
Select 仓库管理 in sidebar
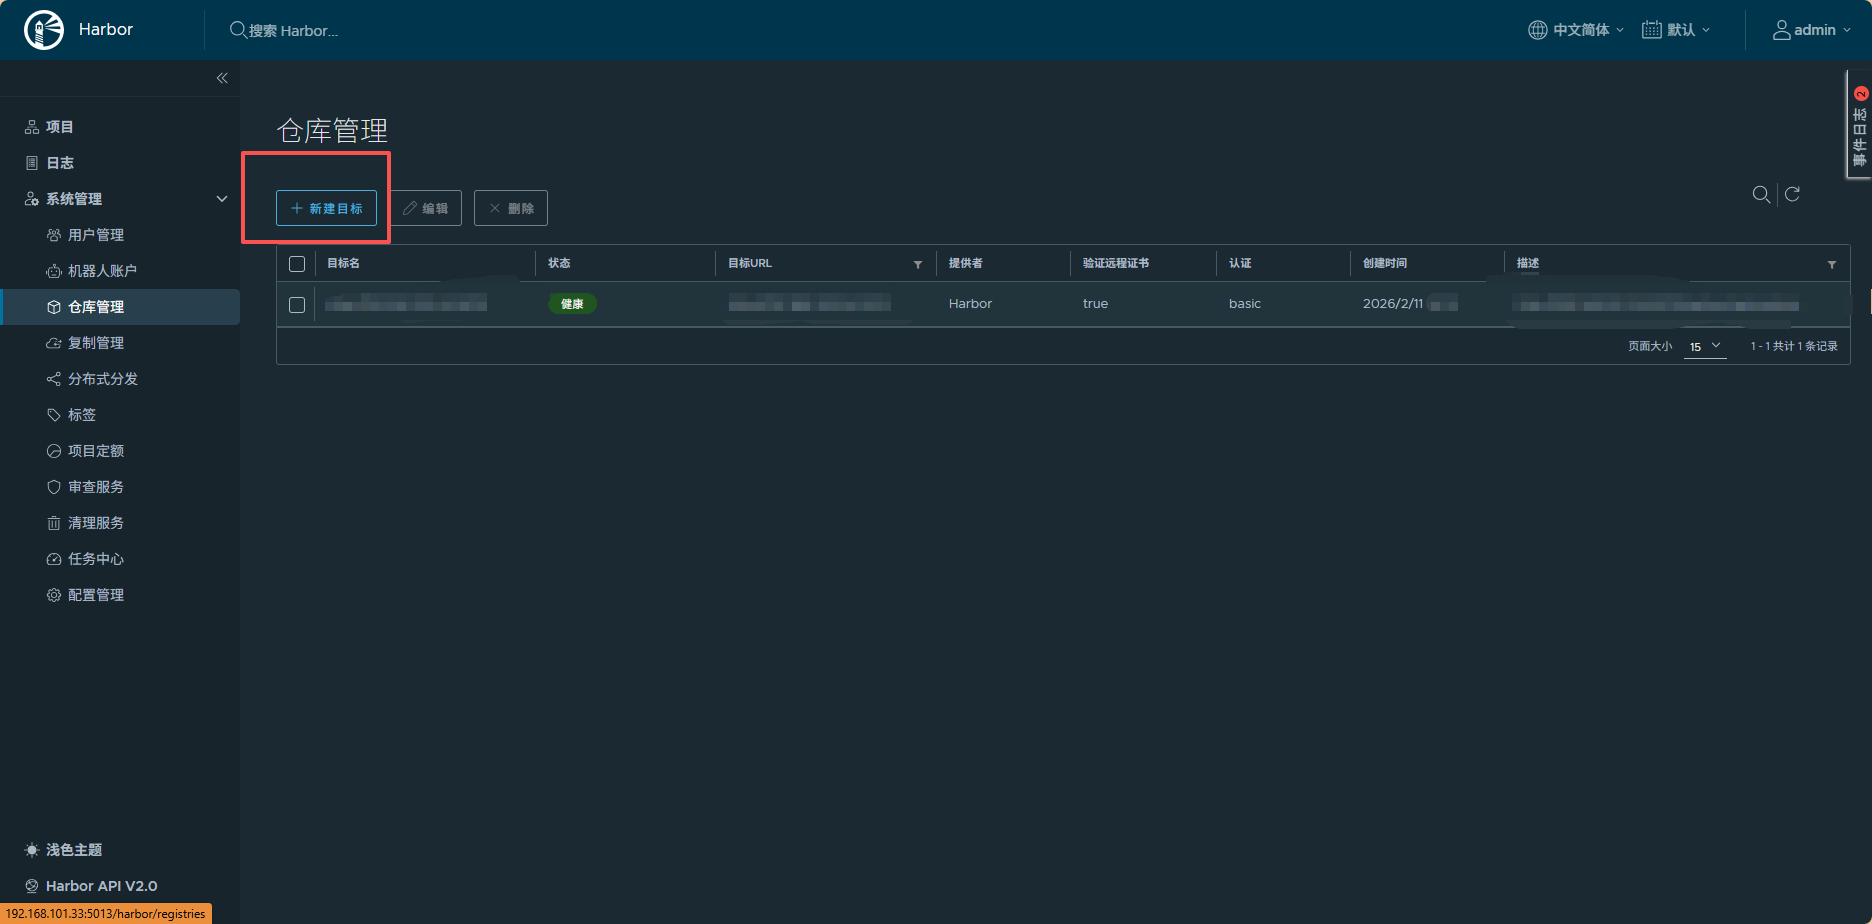120,307
